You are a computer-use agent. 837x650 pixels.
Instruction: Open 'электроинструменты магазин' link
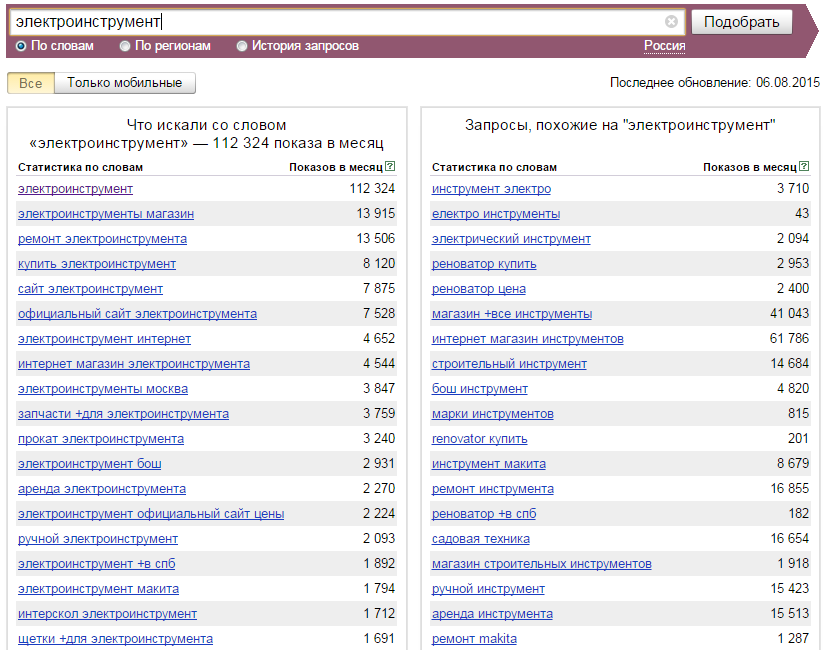click(x=106, y=214)
